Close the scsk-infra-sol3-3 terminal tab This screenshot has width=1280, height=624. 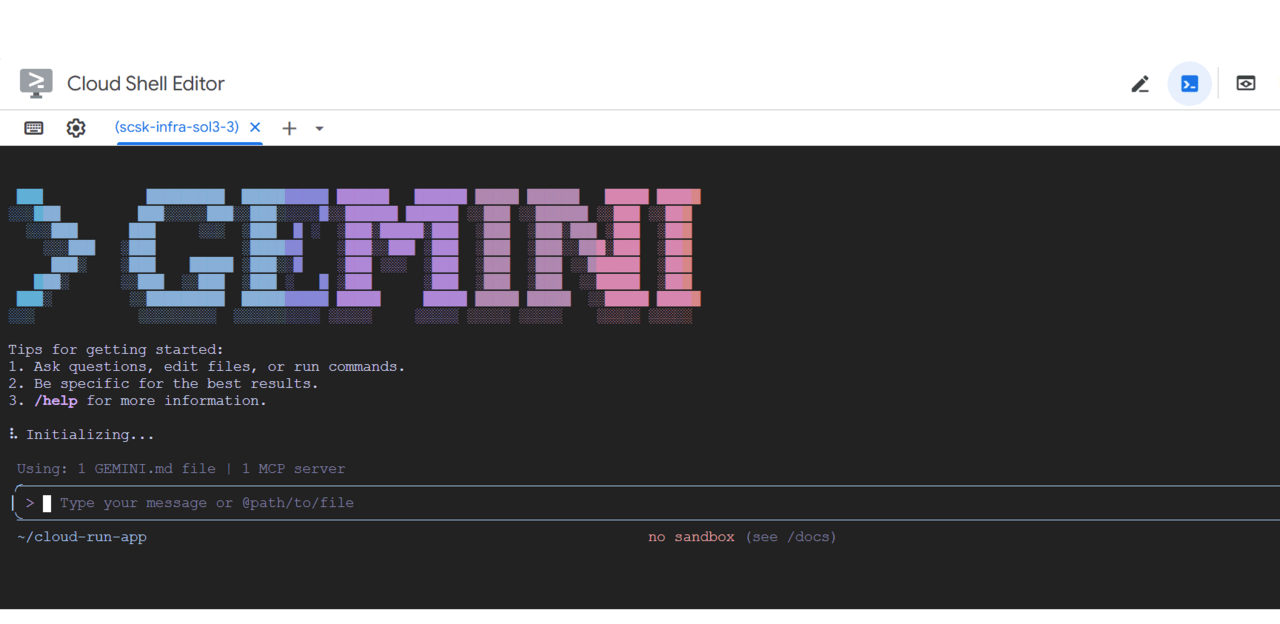click(255, 127)
